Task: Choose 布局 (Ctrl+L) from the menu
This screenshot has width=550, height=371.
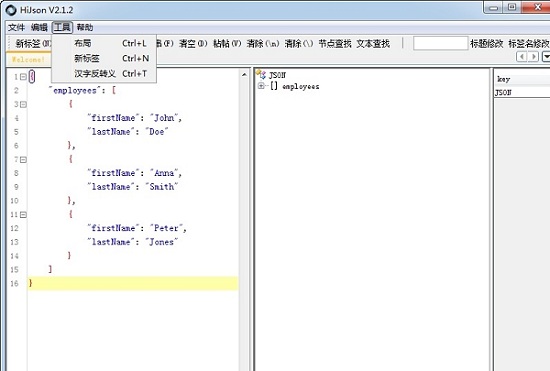Action: pyautogui.click(x=104, y=43)
